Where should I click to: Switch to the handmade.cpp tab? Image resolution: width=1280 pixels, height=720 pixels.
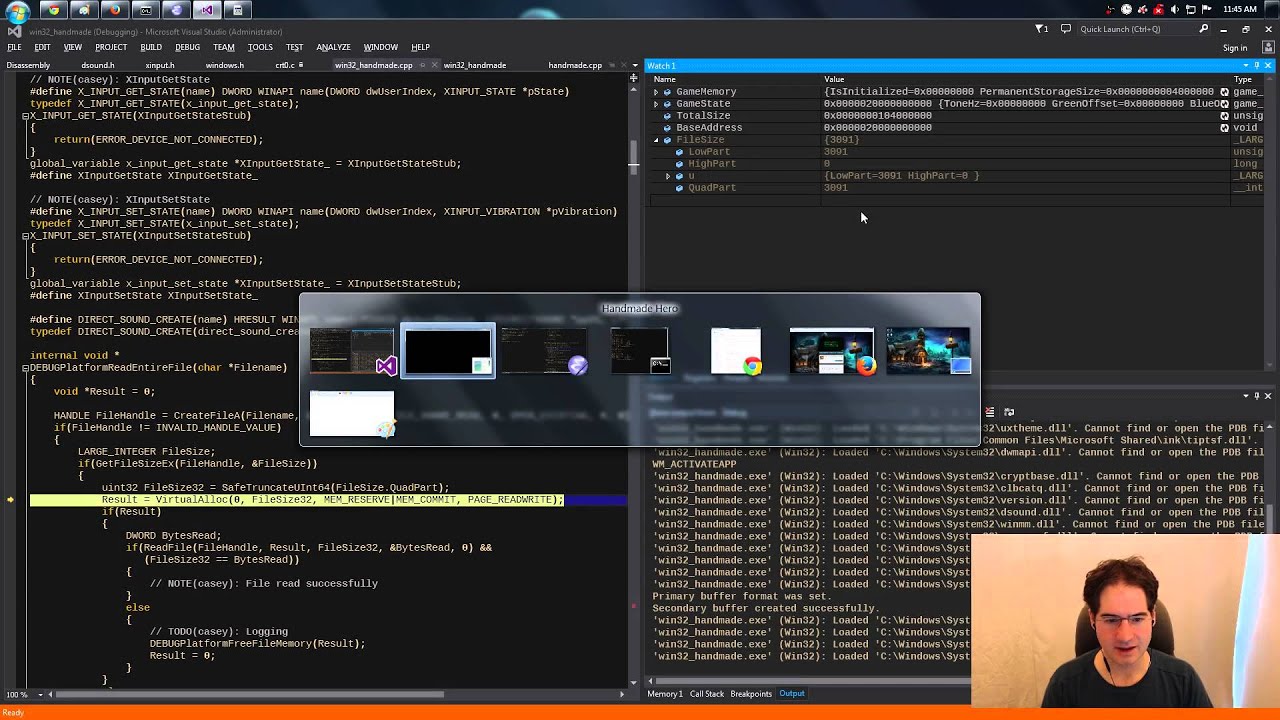click(x=575, y=65)
